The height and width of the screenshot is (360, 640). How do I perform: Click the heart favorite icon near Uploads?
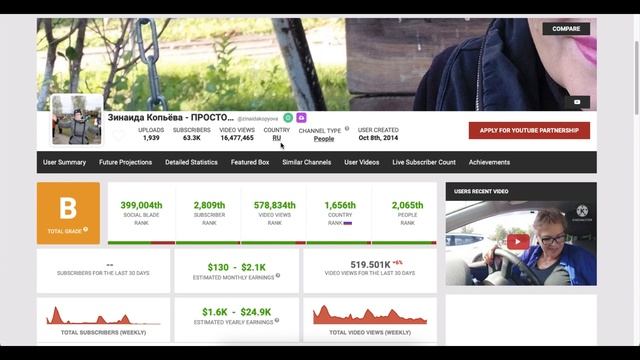tap(118, 135)
